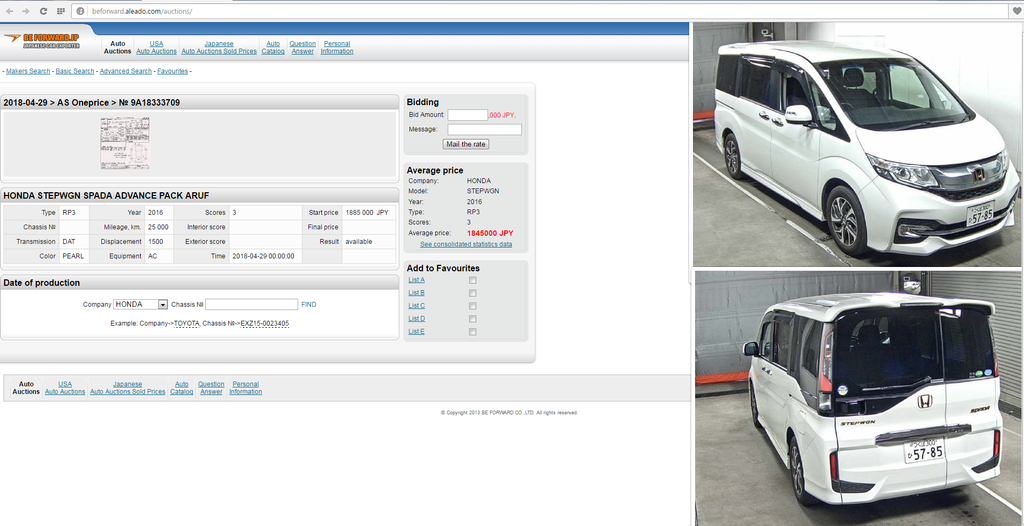Screen dimensions: 1024x526
Task: View the front photo of white Honda
Action: point(857,145)
